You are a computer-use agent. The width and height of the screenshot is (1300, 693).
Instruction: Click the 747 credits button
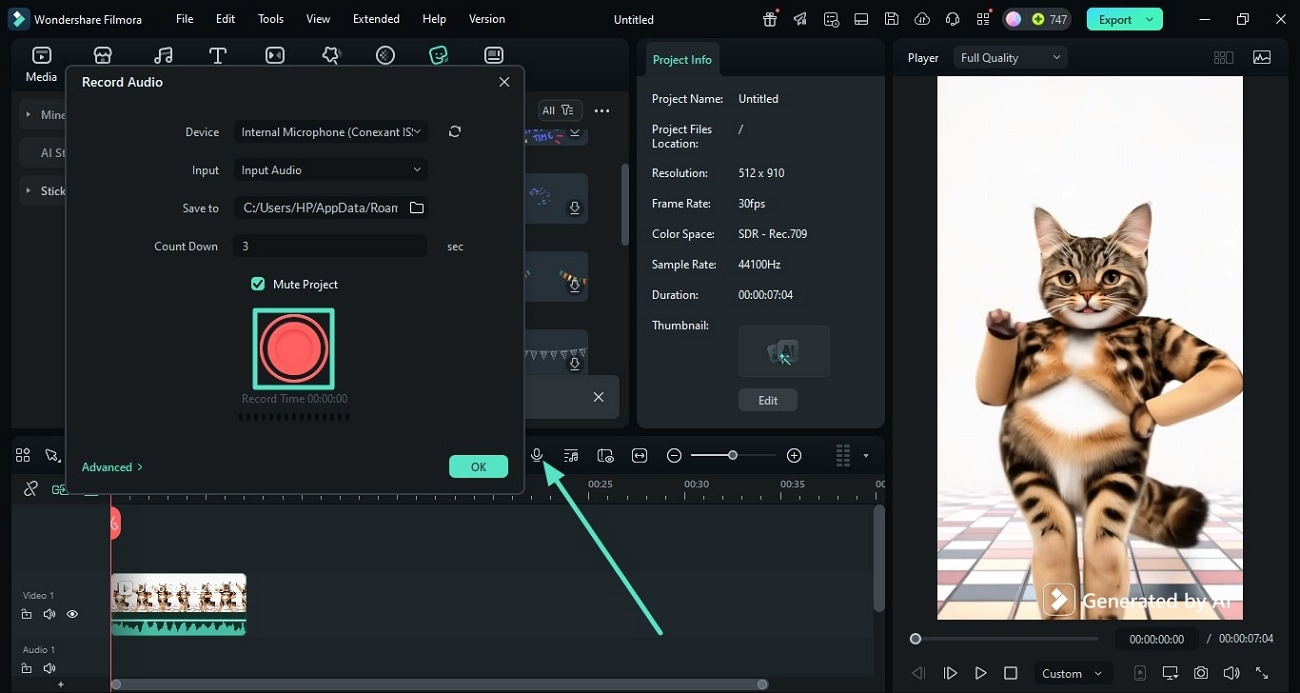coord(1049,19)
